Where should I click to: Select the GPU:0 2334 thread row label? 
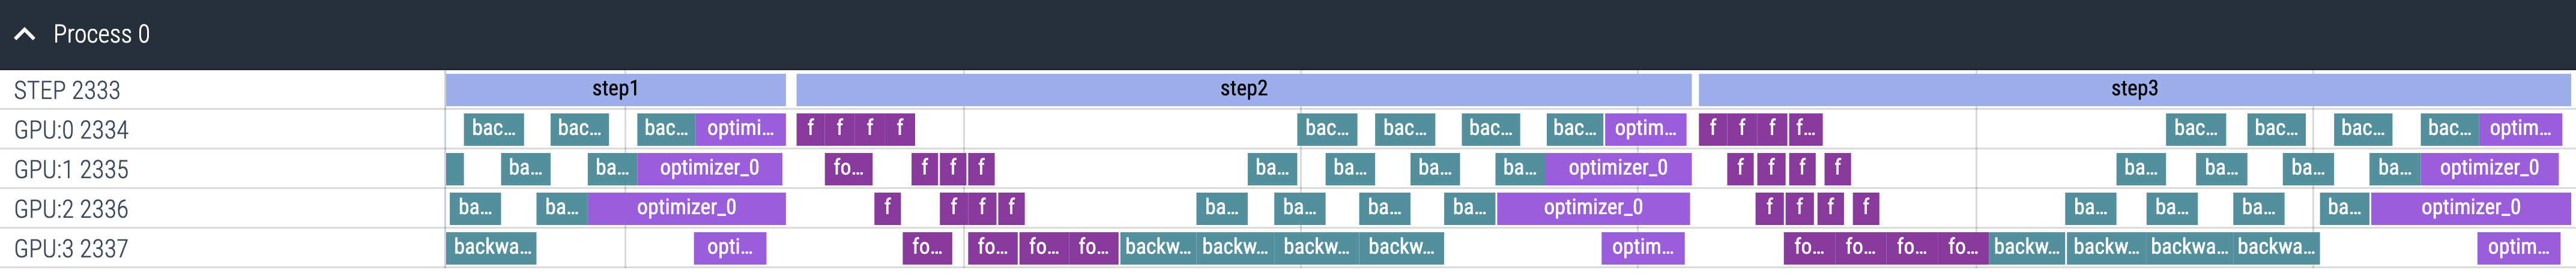pyautogui.click(x=71, y=130)
